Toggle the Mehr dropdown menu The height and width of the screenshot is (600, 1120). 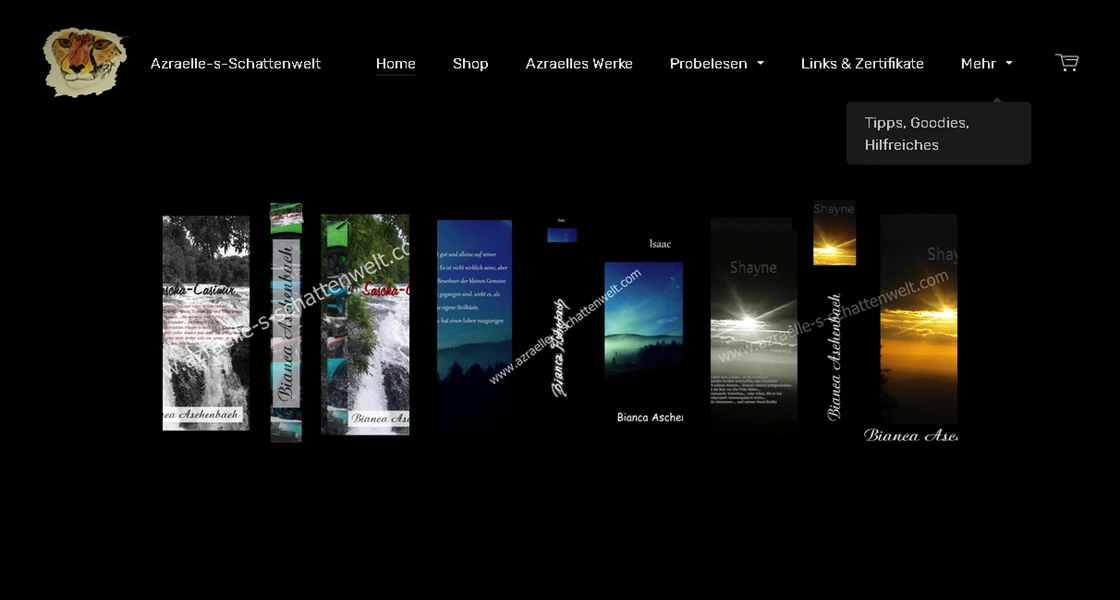986,63
